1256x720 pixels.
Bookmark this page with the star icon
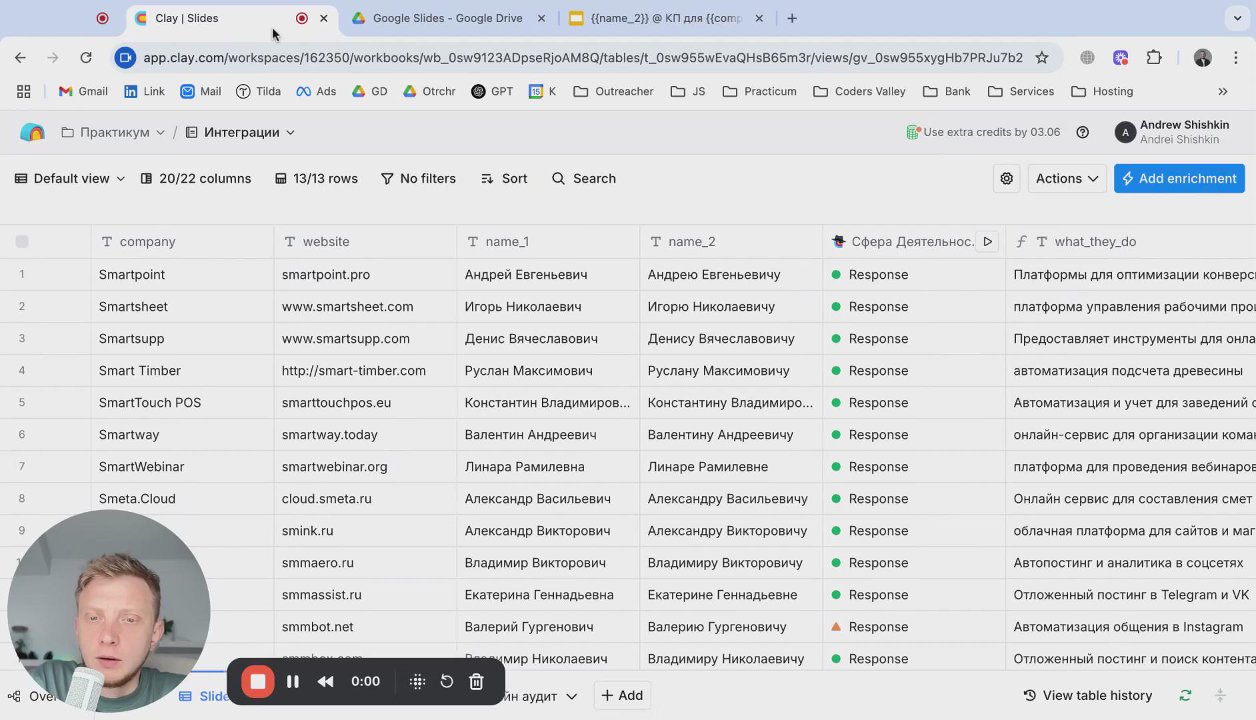click(x=1042, y=58)
